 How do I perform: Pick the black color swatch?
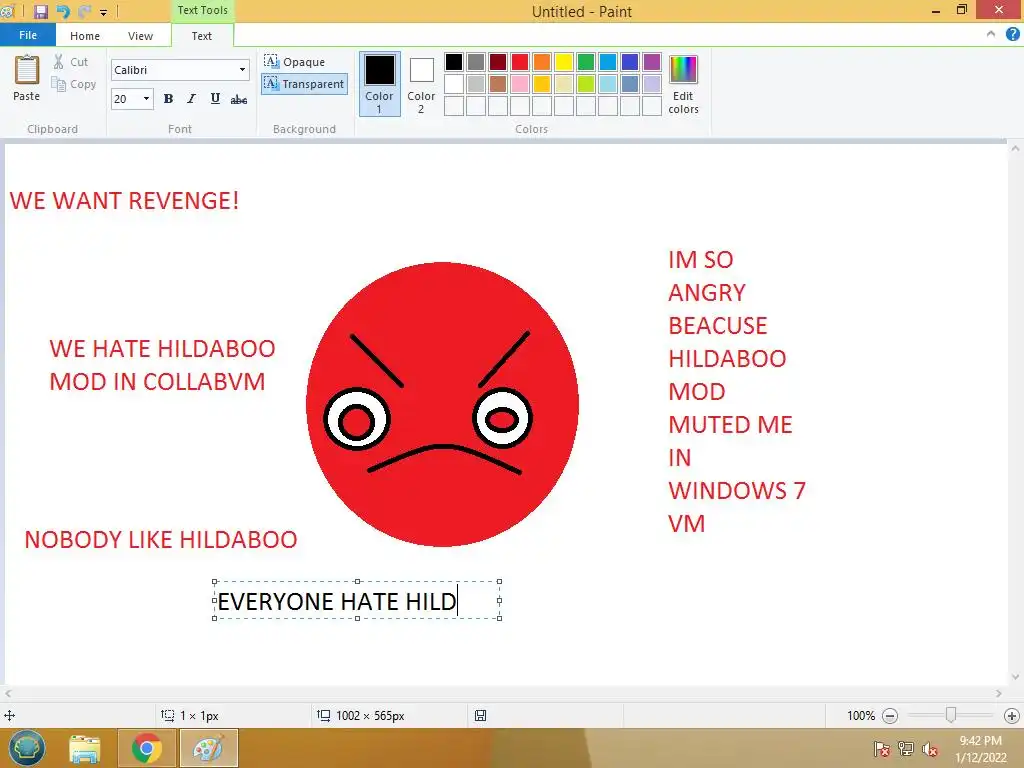[454, 62]
